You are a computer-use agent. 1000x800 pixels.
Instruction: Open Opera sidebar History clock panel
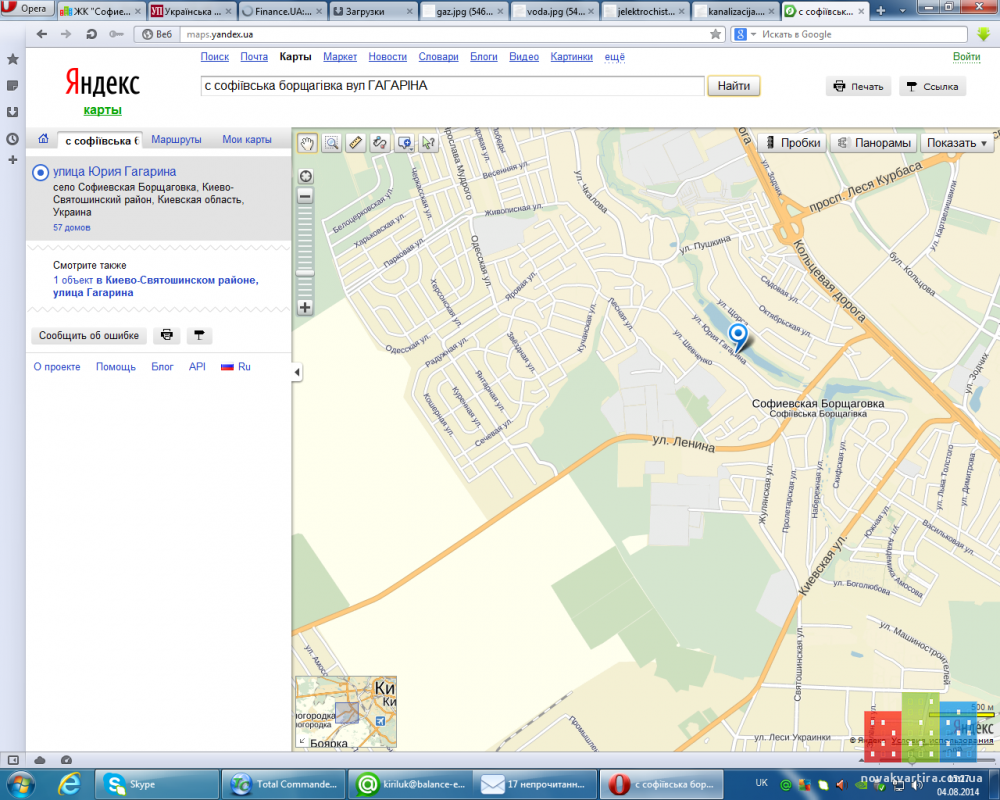coord(12,138)
